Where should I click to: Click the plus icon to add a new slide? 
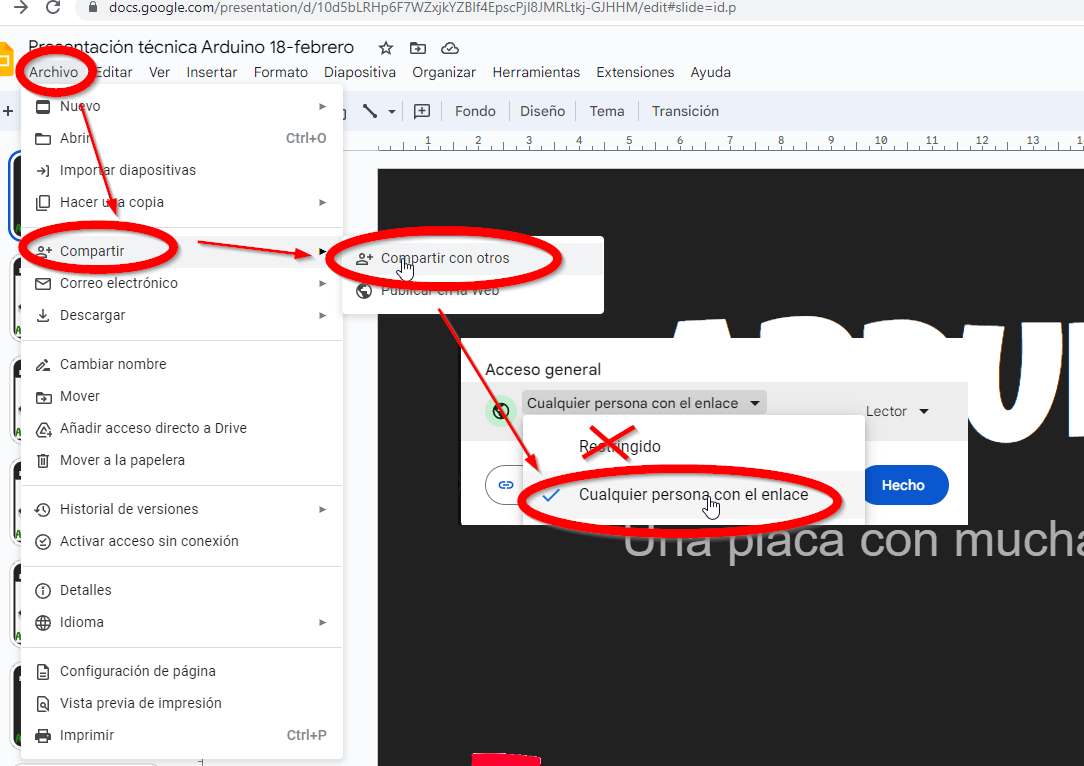[x=8, y=111]
